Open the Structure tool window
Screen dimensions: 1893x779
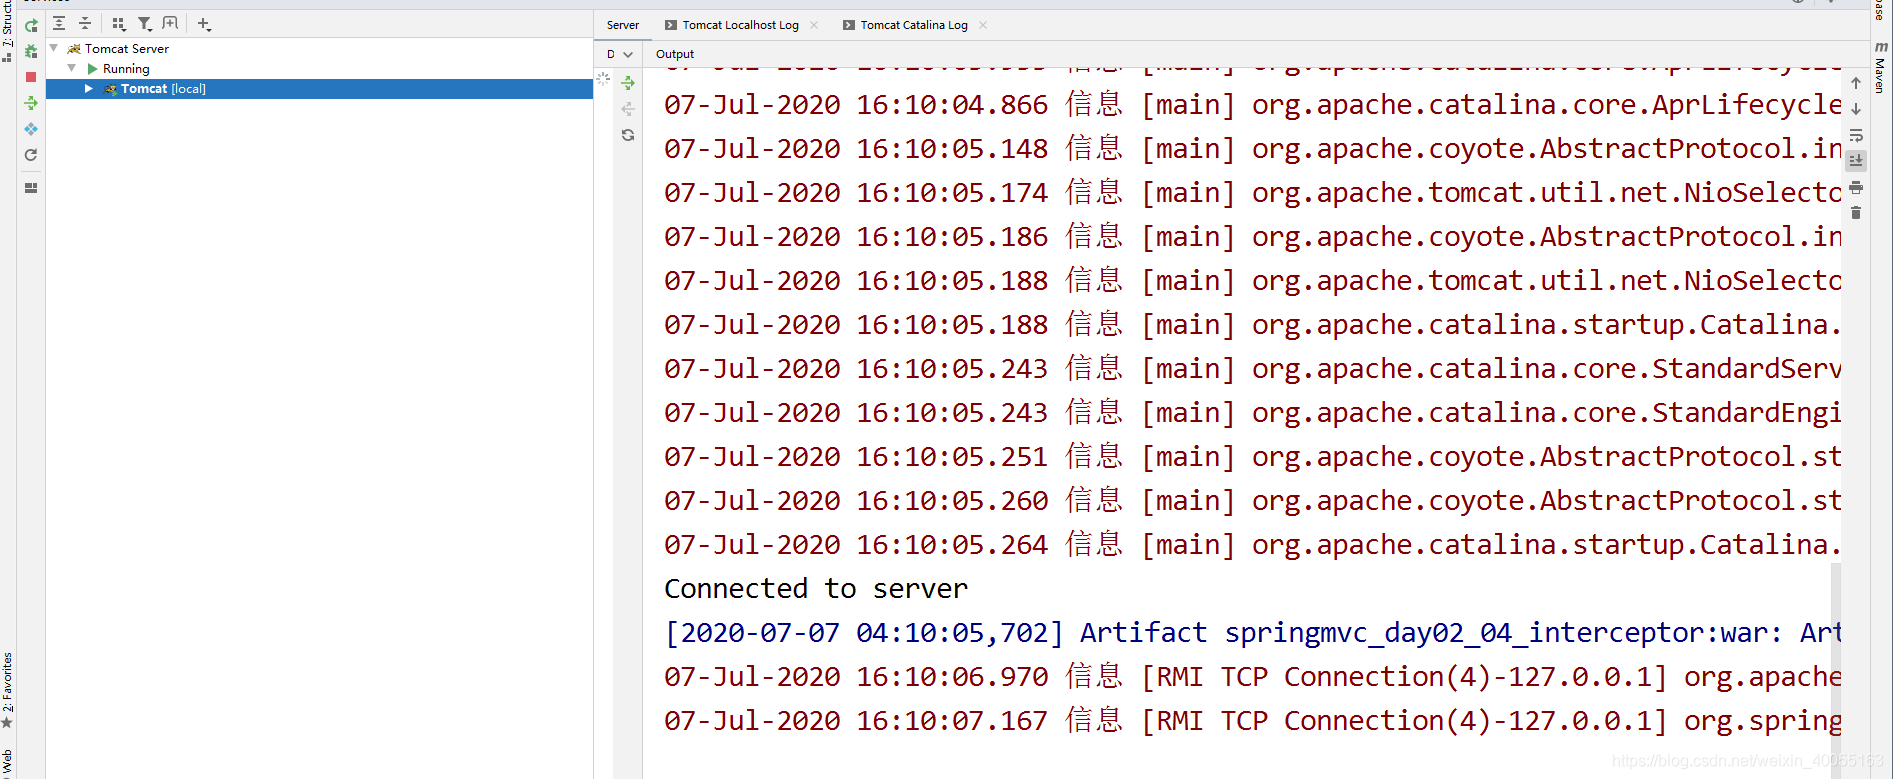[7, 30]
